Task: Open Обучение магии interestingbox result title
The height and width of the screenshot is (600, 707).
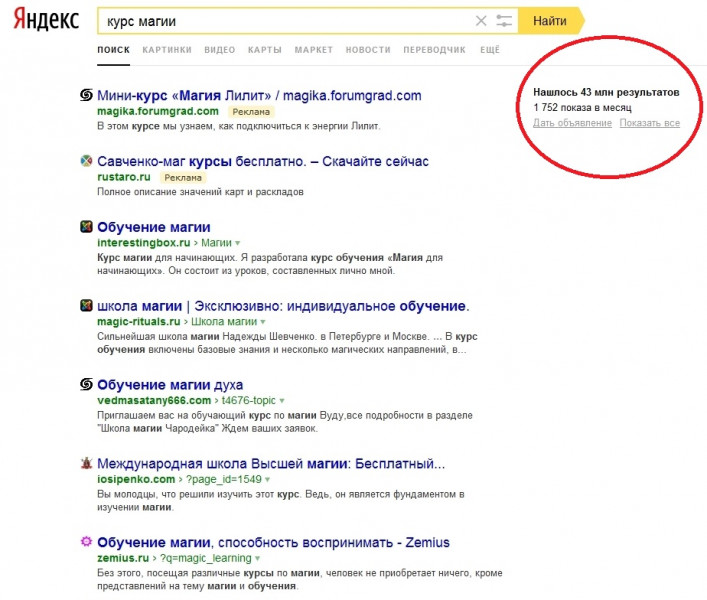Action: click(x=154, y=227)
